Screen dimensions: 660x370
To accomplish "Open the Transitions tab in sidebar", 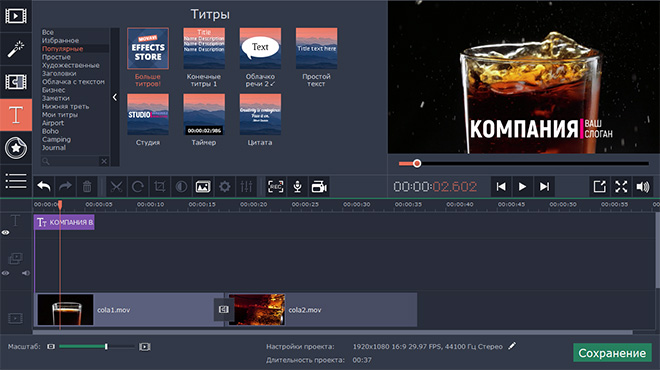I will (x=16, y=82).
